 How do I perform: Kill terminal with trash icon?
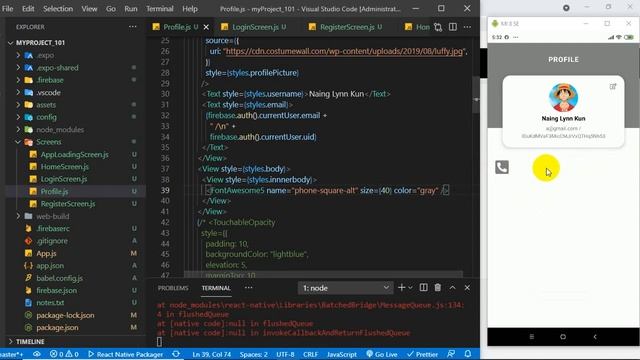[438, 288]
